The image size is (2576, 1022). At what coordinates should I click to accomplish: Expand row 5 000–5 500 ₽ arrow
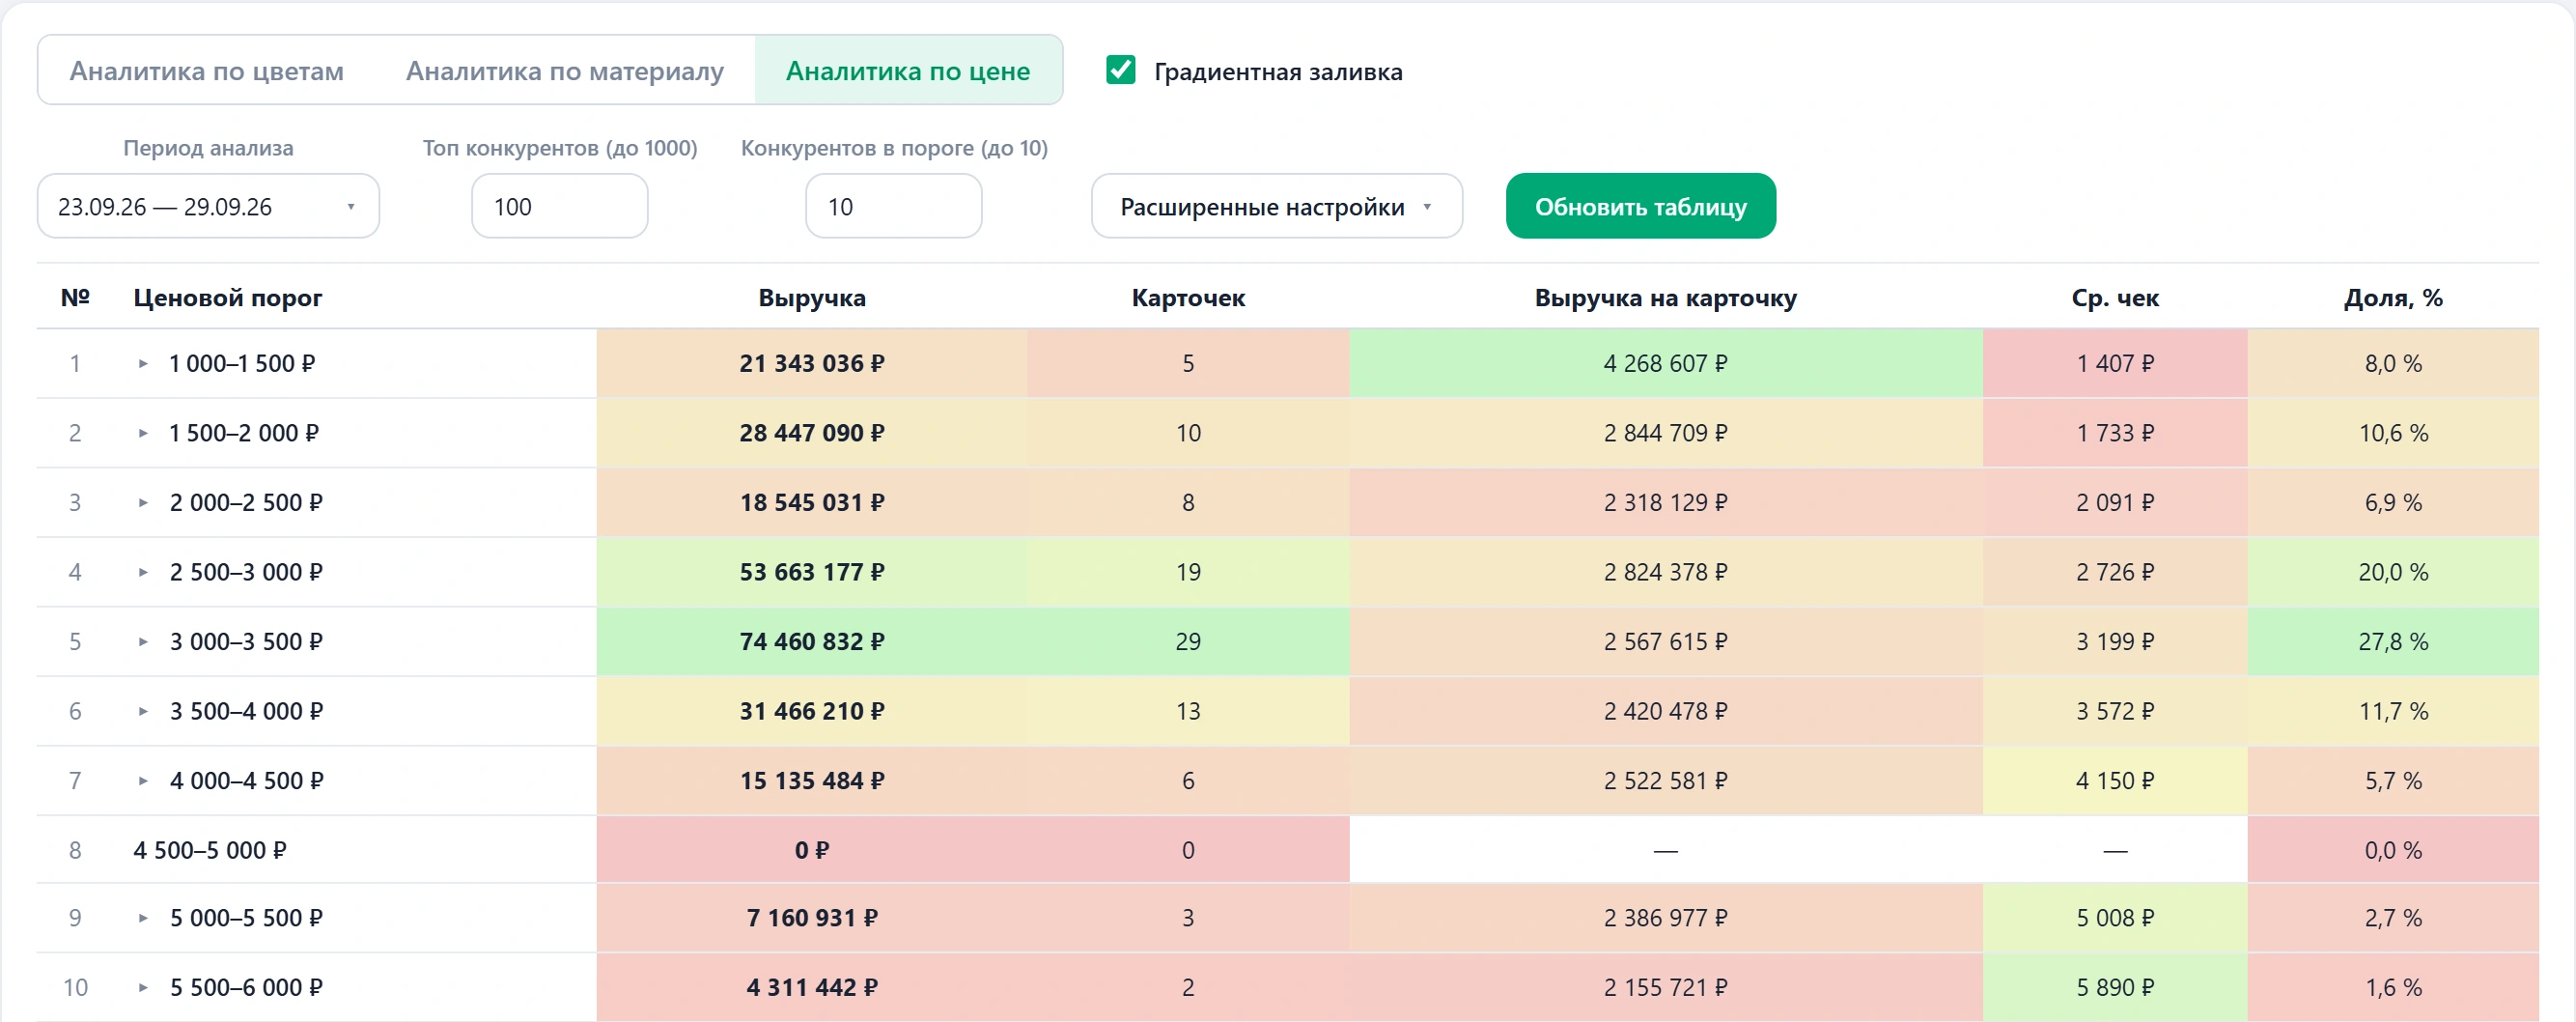point(143,918)
